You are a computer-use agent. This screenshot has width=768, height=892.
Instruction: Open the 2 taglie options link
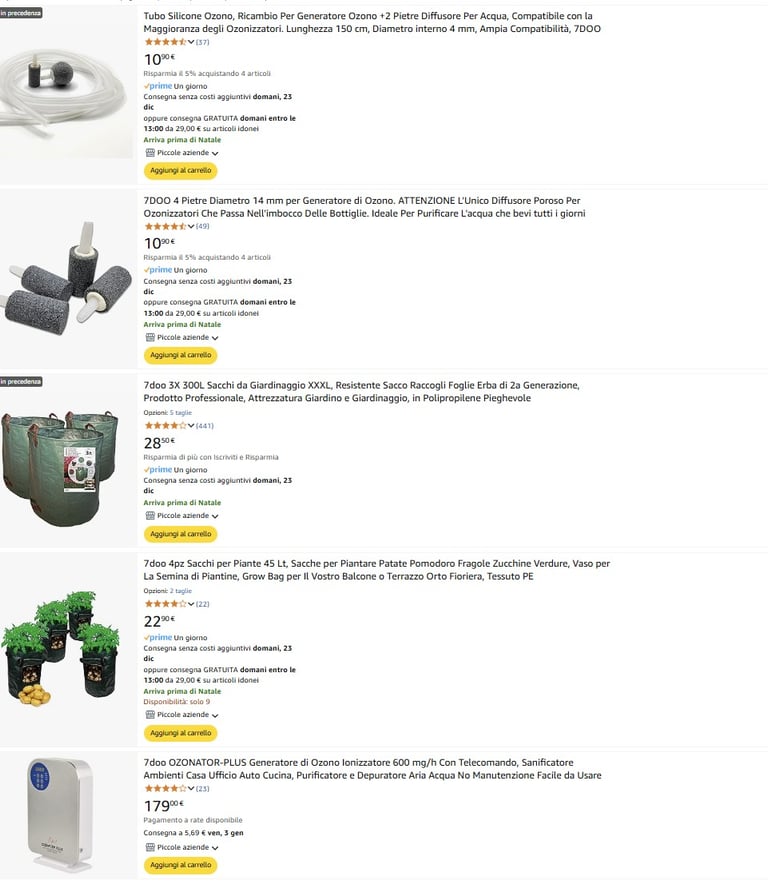click(x=180, y=590)
